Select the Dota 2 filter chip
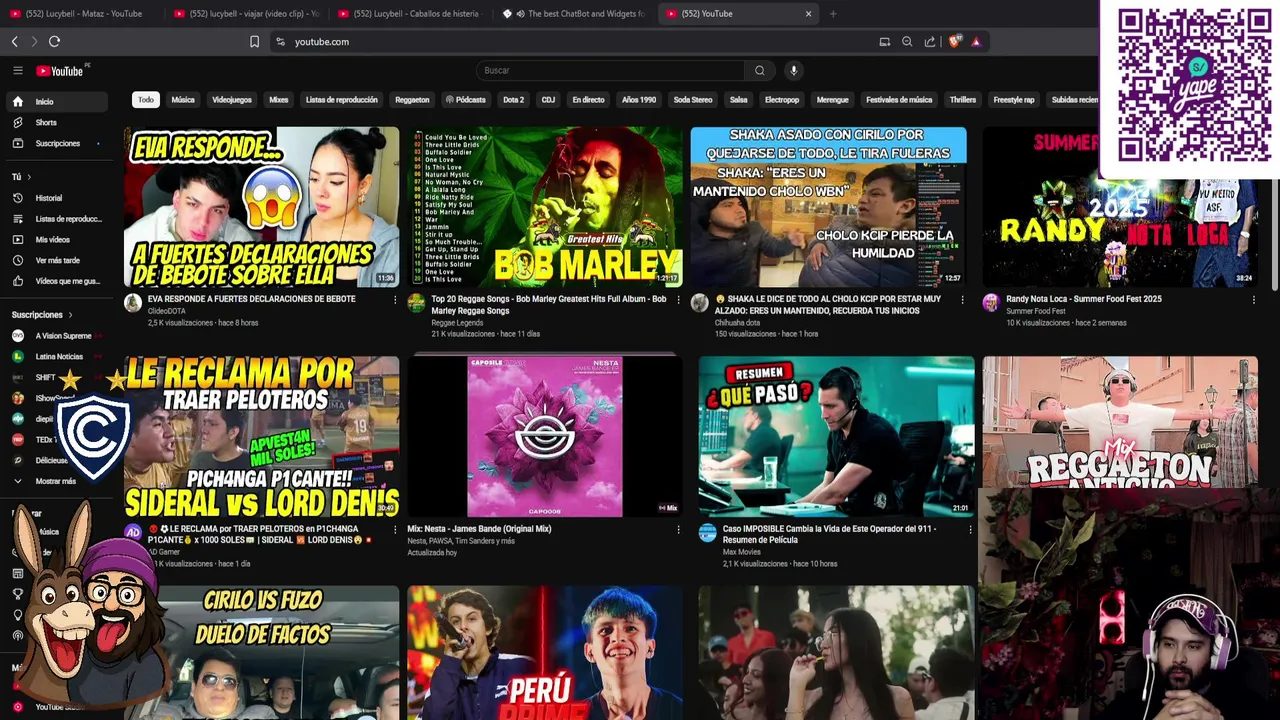 tap(514, 100)
